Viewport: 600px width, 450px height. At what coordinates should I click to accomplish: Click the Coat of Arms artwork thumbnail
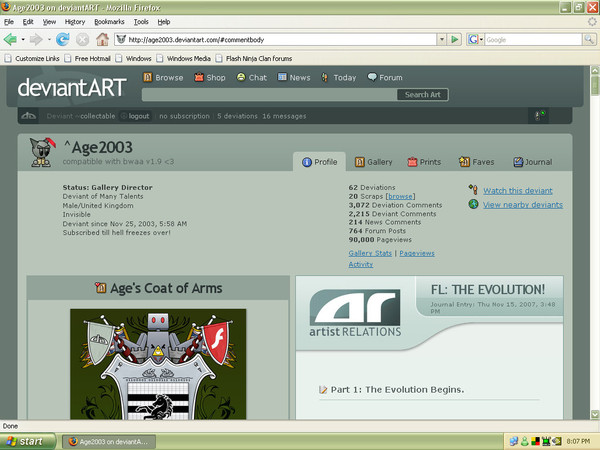[158, 364]
